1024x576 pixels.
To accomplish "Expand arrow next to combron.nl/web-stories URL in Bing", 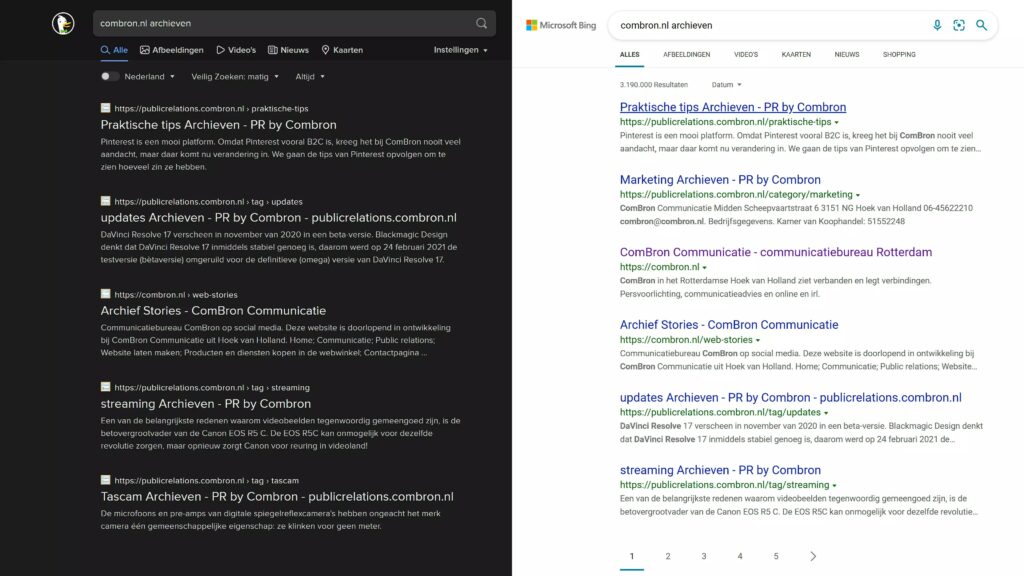I will tap(758, 340).
